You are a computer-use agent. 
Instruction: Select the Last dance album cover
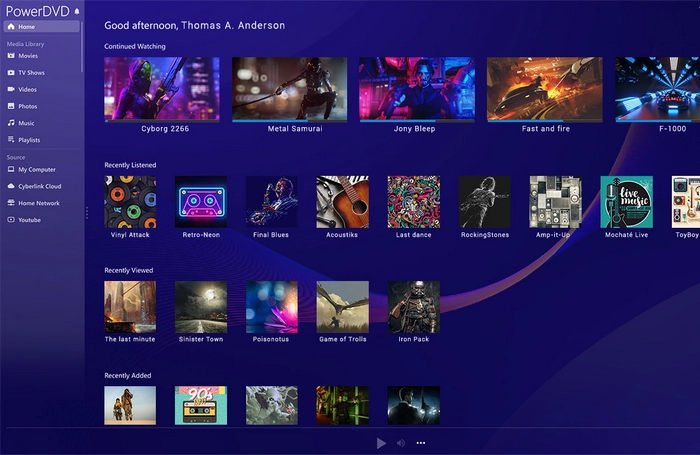[414, 202]
